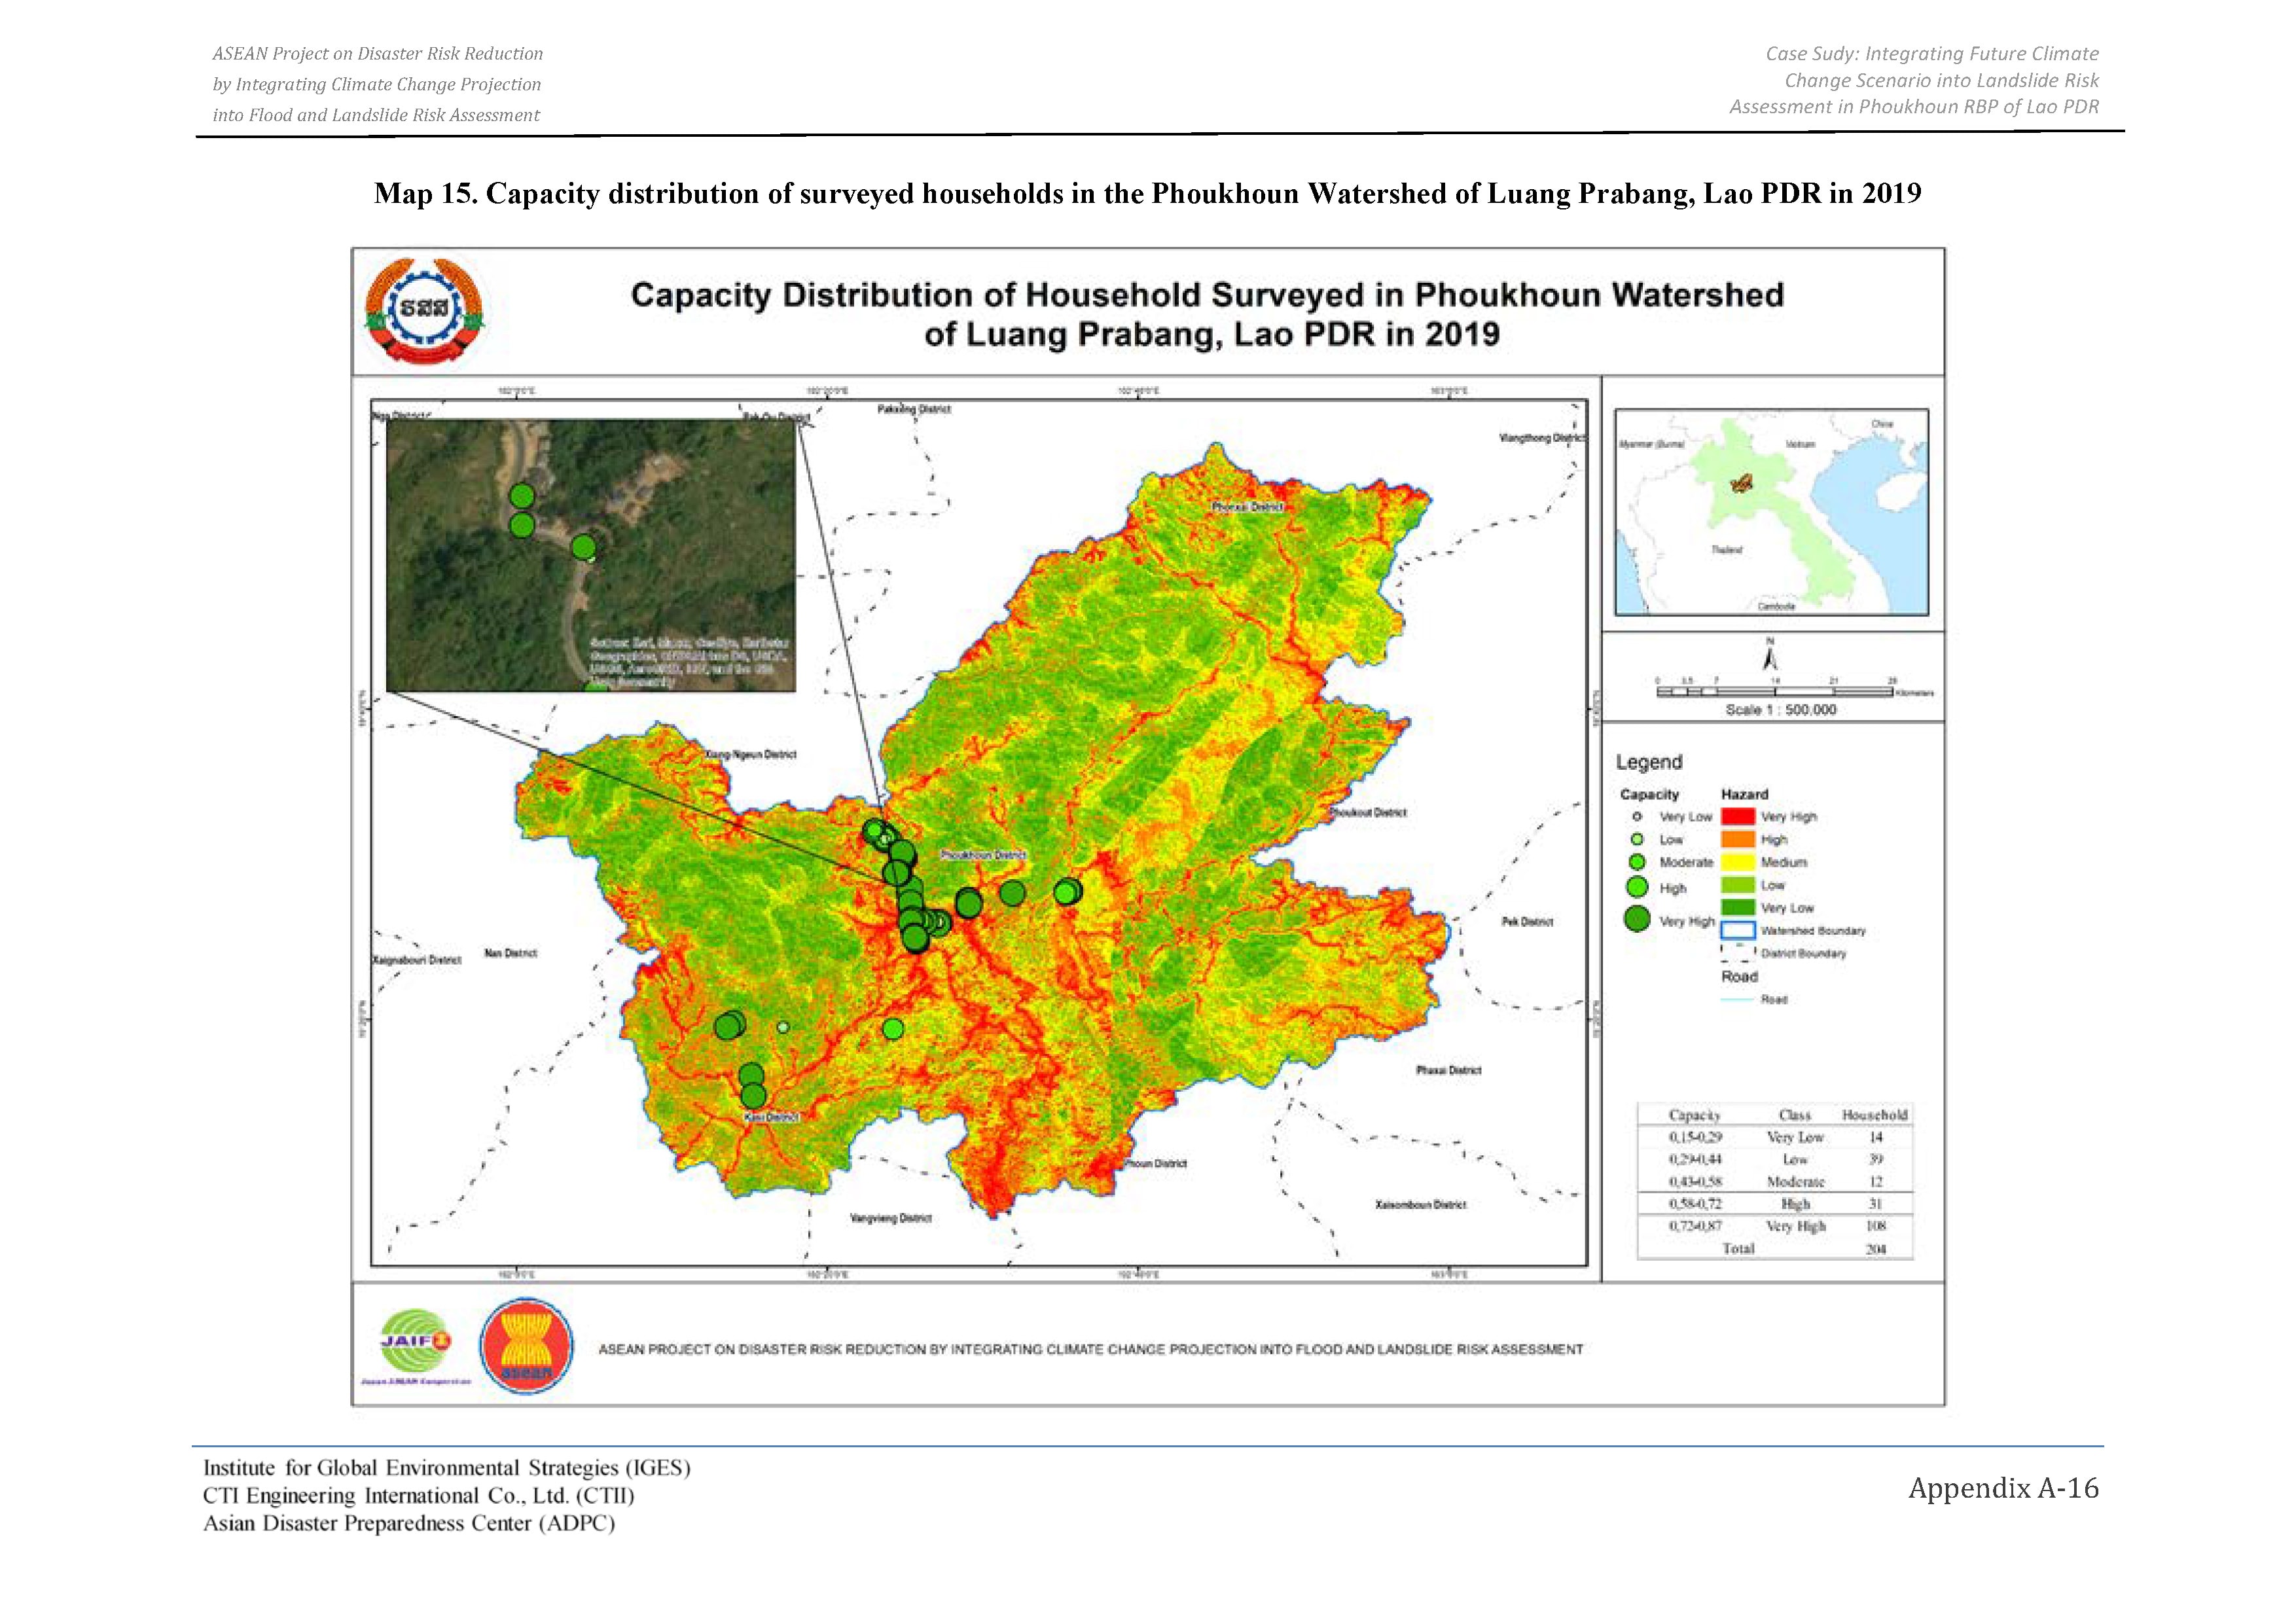The height and width of the screenshot is (1624, 2296).
Task: Click the yellow Medium hazard swatch
Action: (x=1738, y=862)
